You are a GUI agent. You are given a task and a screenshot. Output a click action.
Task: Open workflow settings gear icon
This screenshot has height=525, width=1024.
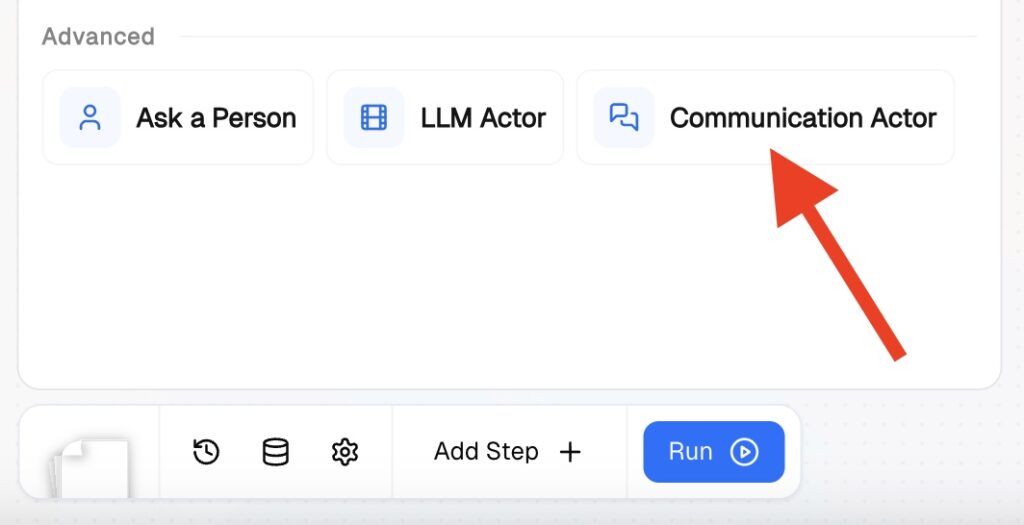tap(344, 452)
